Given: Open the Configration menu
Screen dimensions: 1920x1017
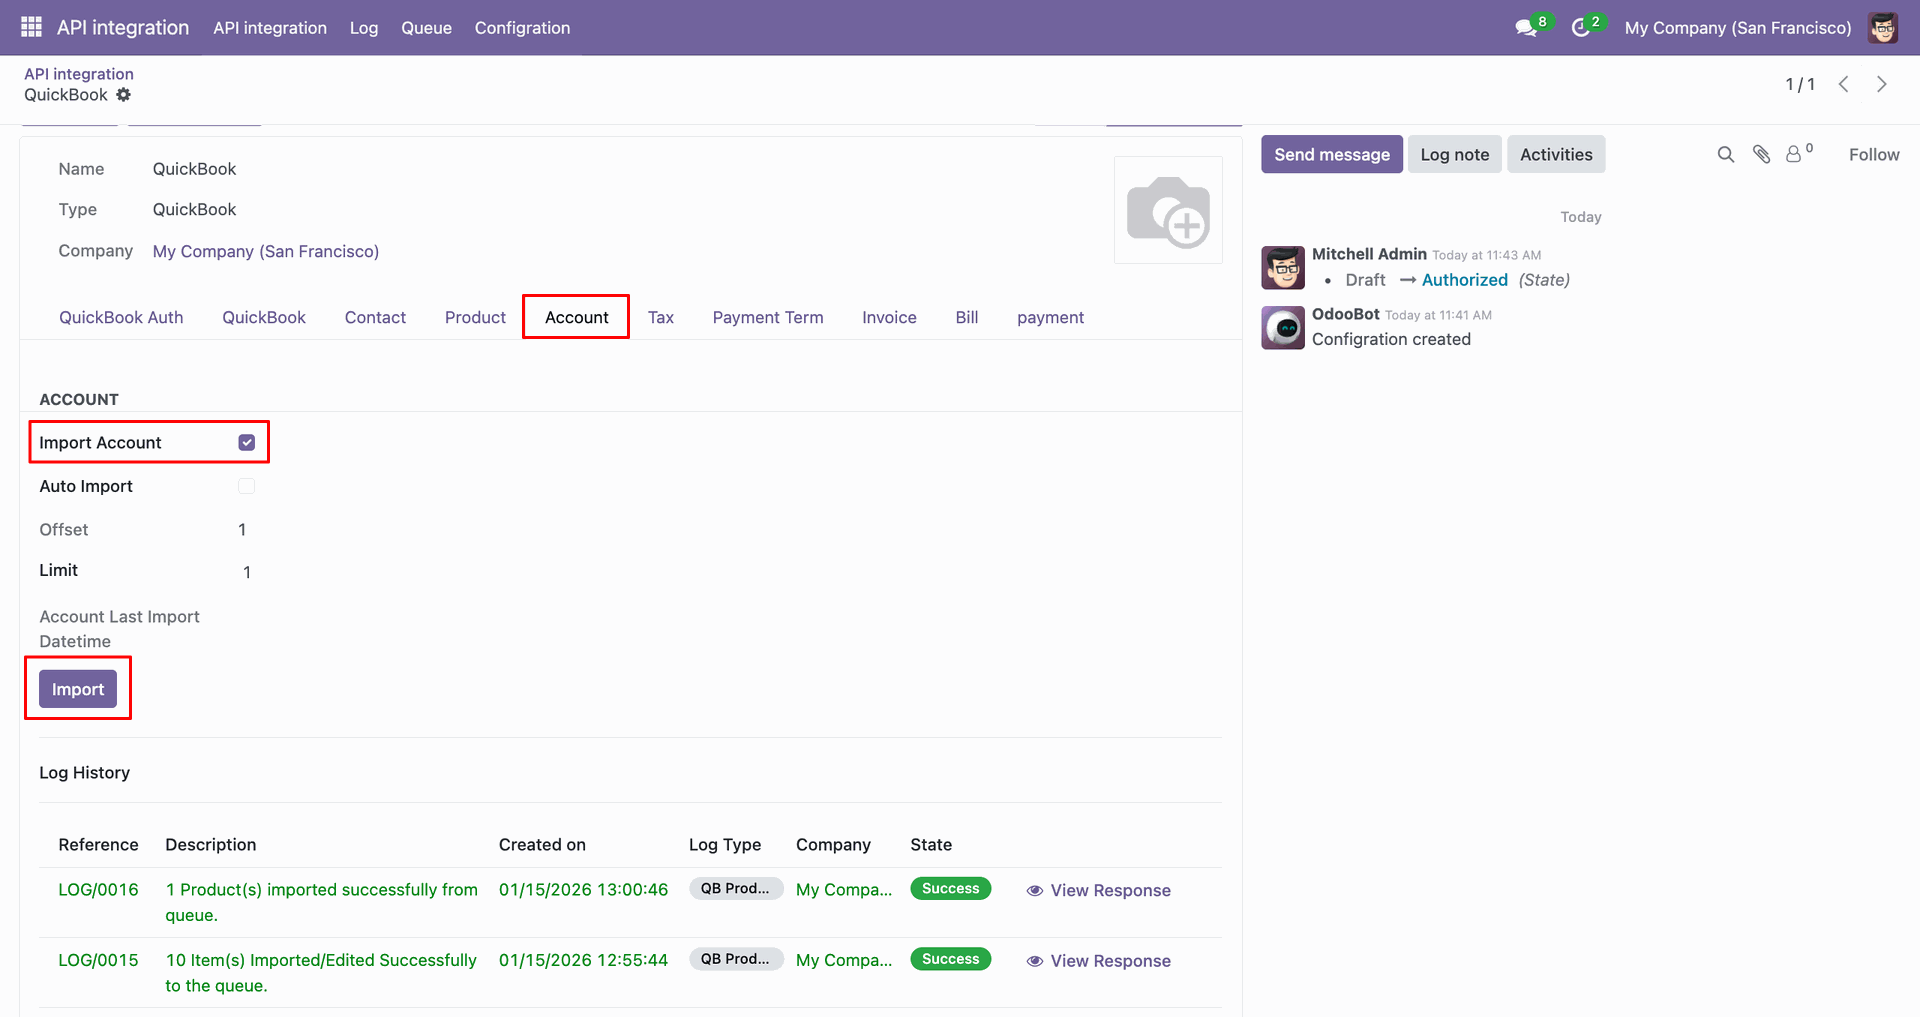Looking at the screenshot, I should [522, 28].
